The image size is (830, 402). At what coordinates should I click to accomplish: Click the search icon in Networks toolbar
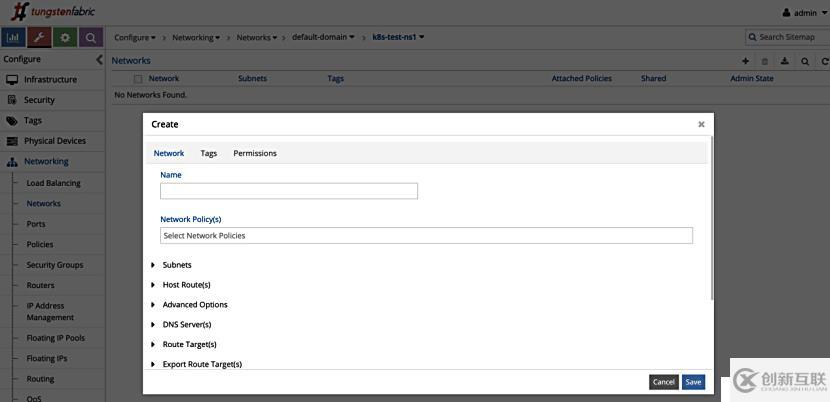pos(805,61)
